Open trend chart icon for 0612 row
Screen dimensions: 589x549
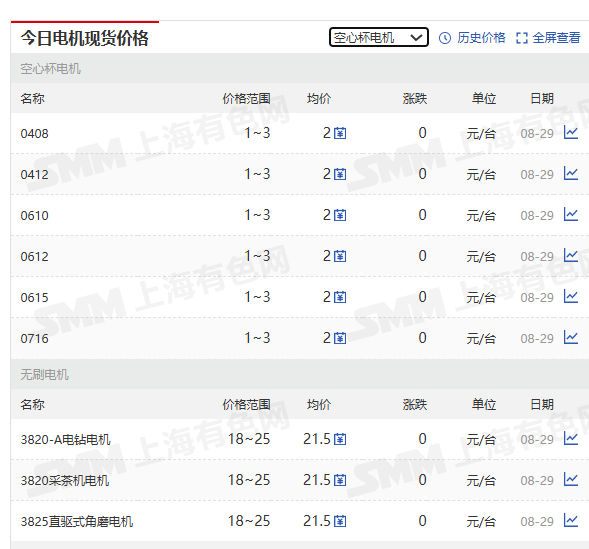coord(571,256)
